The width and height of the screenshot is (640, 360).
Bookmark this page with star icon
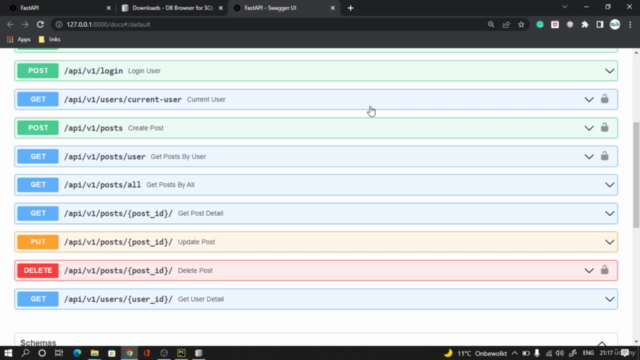[521, 24]
